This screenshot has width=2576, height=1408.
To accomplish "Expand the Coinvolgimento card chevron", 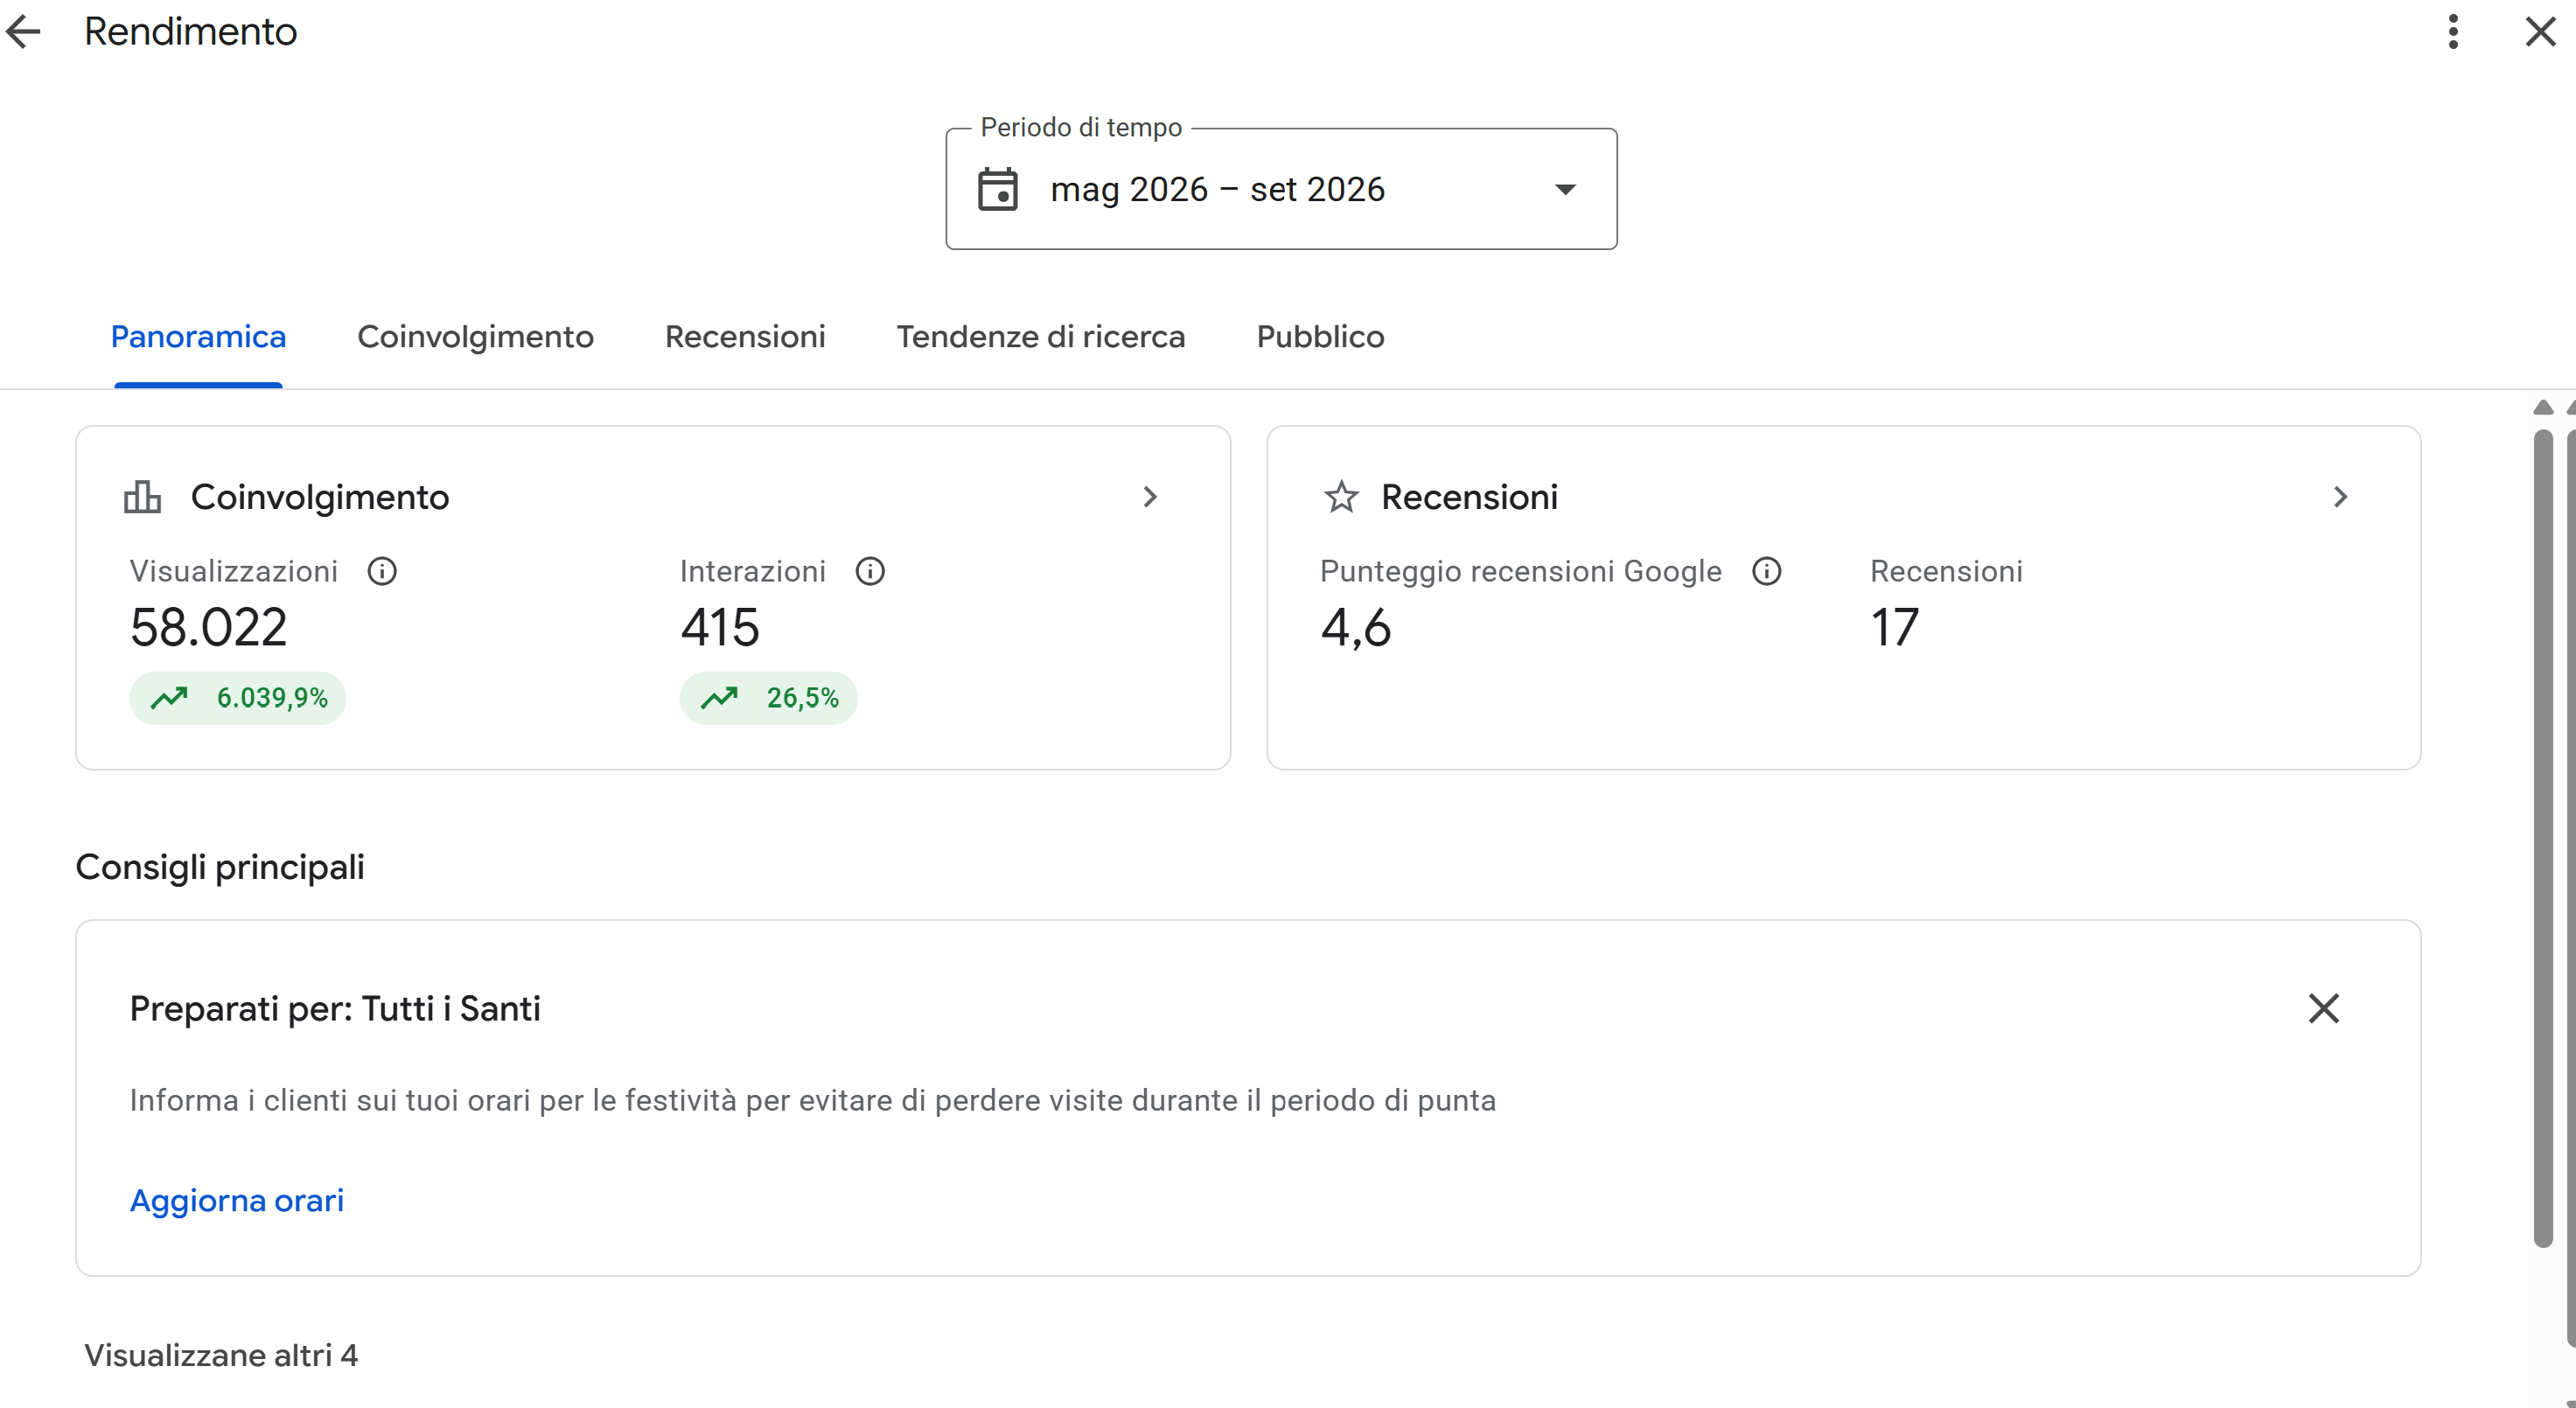I will (1150, 497).
